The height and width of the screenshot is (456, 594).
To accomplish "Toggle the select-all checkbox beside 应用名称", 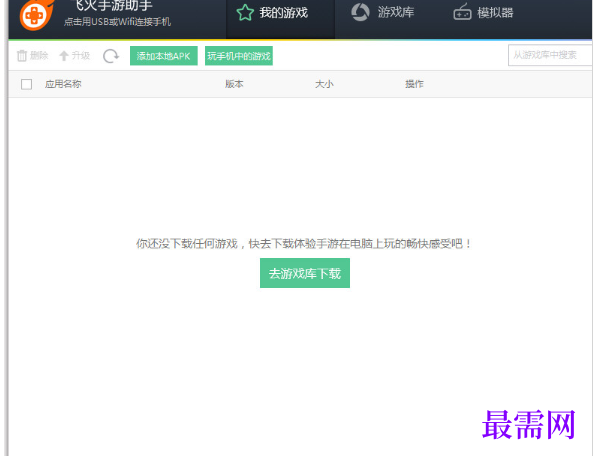I will tap(27, 84).
